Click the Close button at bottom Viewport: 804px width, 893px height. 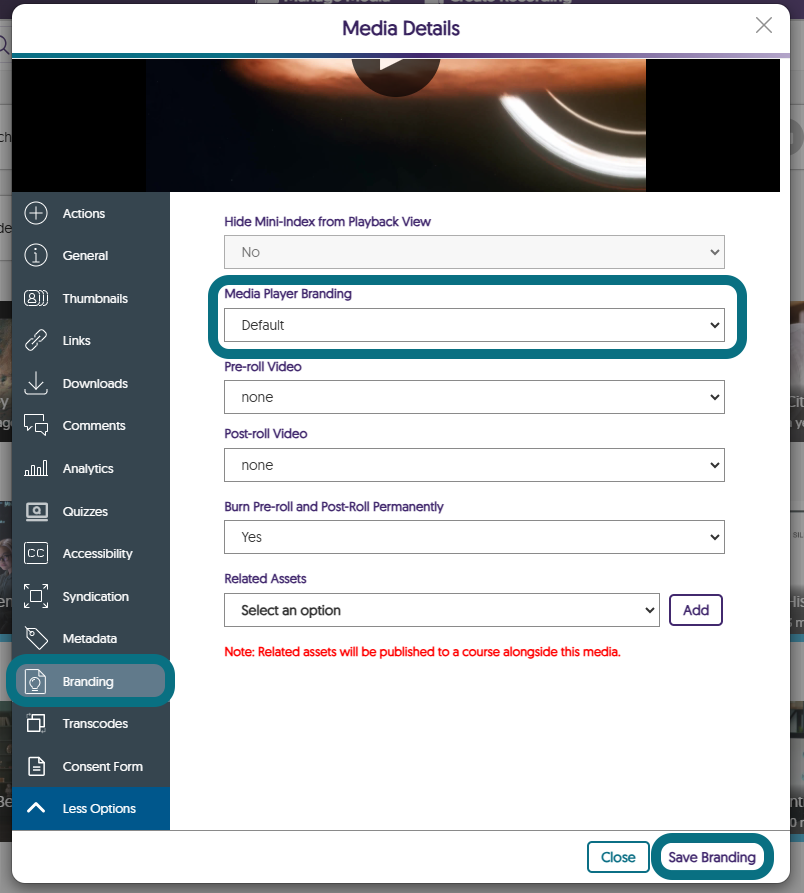click(x=618, y=857)
